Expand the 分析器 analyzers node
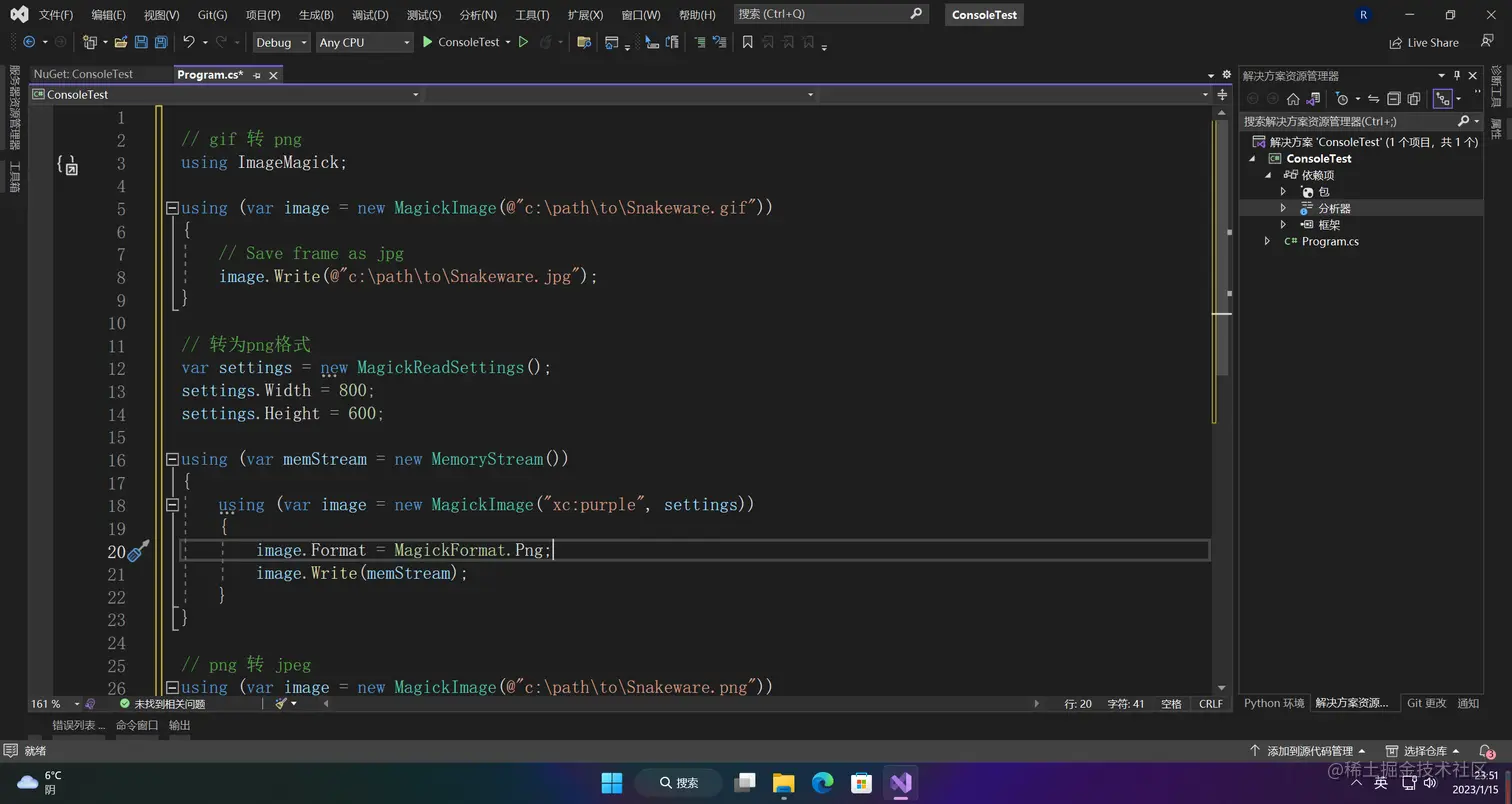Viewport: 1512px width, 804px height. click(x=1283, y=208)
